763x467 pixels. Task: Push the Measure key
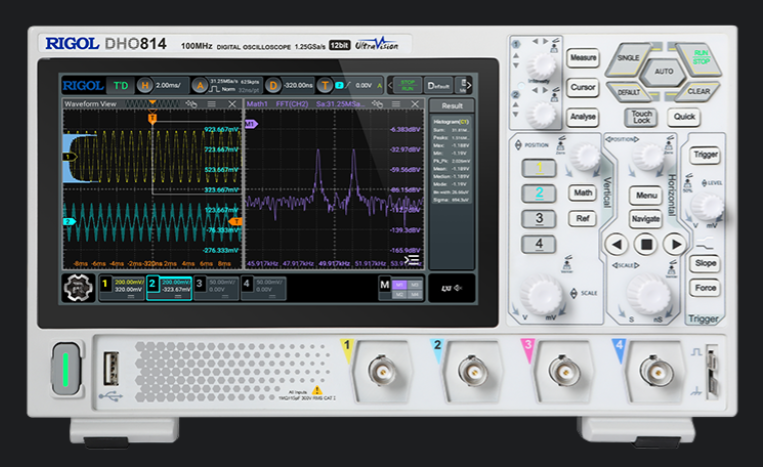(x=583, y=58)
